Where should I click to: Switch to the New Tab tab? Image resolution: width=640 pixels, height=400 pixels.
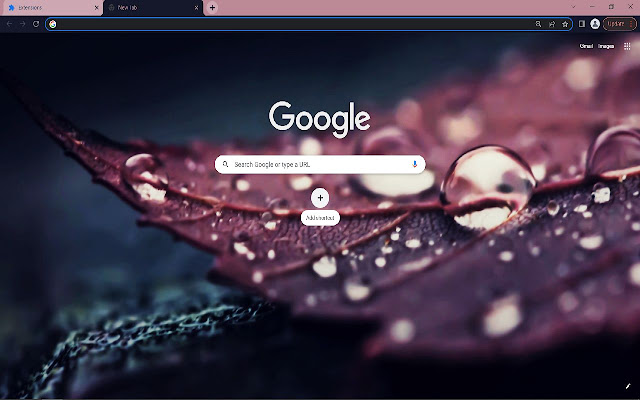point(153,8)
